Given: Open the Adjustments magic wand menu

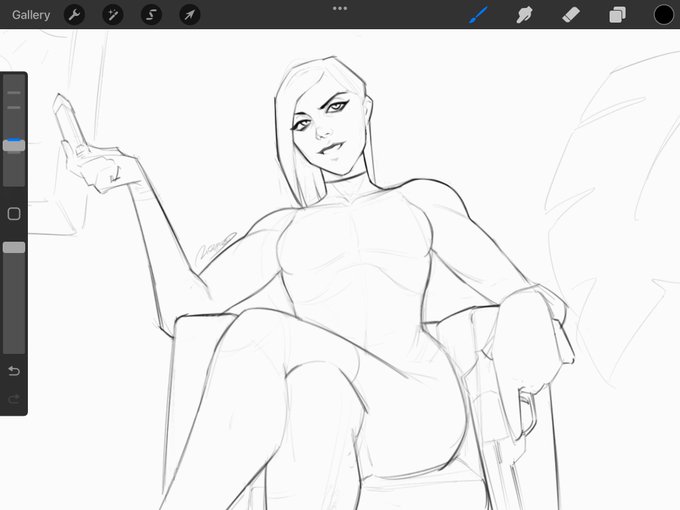Looking at the screenshot, I should coord(113,15).
